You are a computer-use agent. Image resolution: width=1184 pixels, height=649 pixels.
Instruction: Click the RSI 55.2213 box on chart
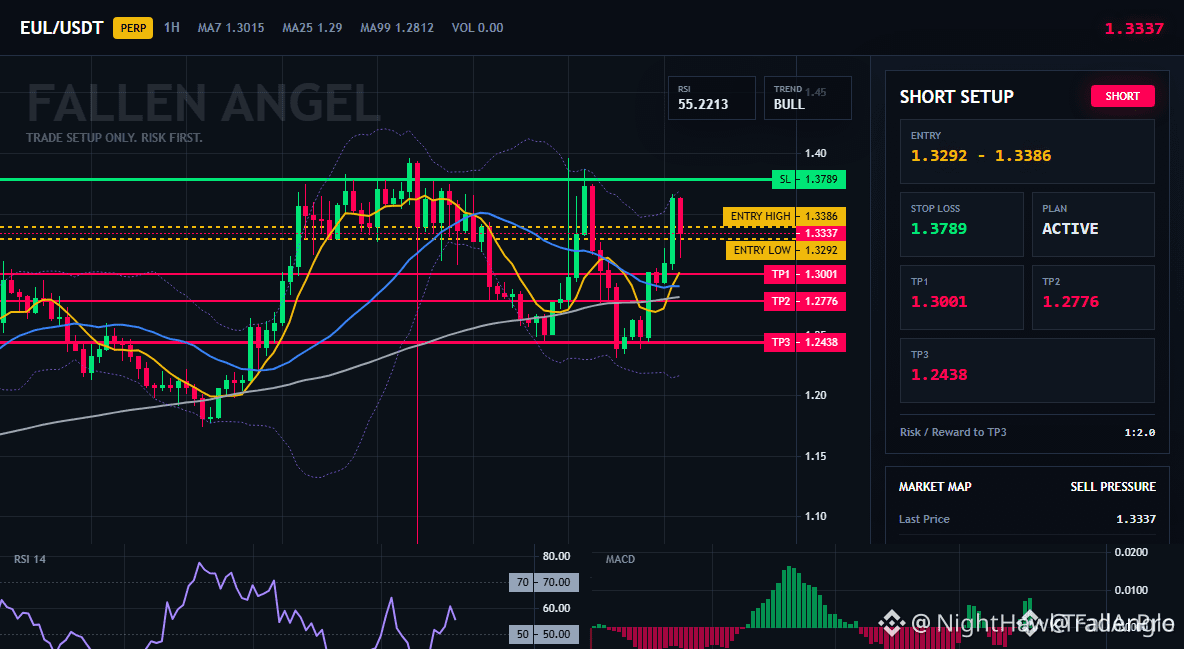[711, 97]
